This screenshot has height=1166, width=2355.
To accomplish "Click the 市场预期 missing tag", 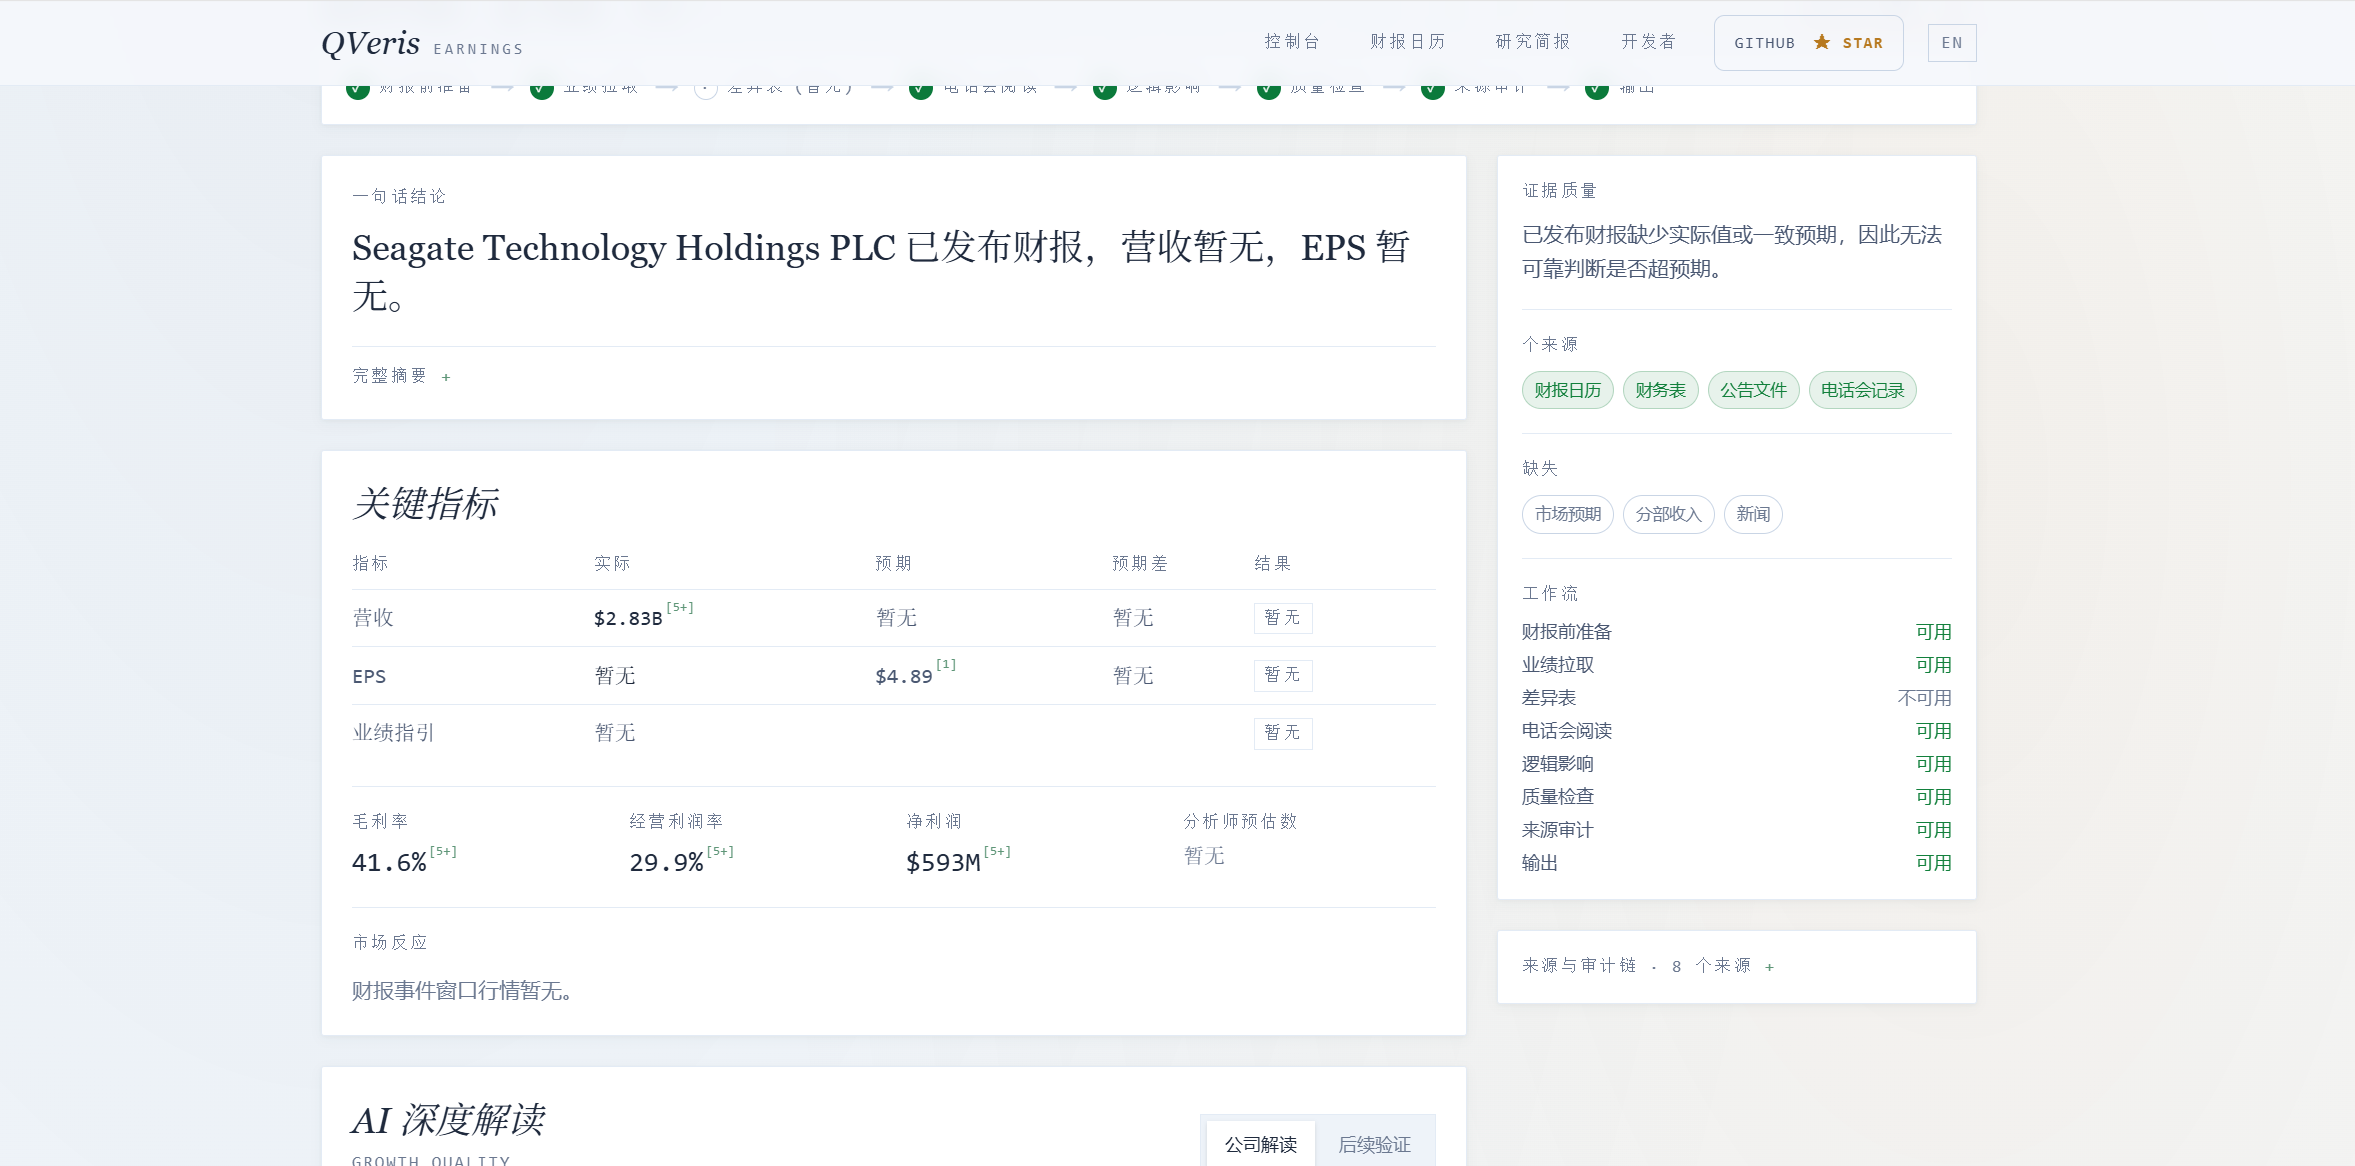I will pos(1568,514).
